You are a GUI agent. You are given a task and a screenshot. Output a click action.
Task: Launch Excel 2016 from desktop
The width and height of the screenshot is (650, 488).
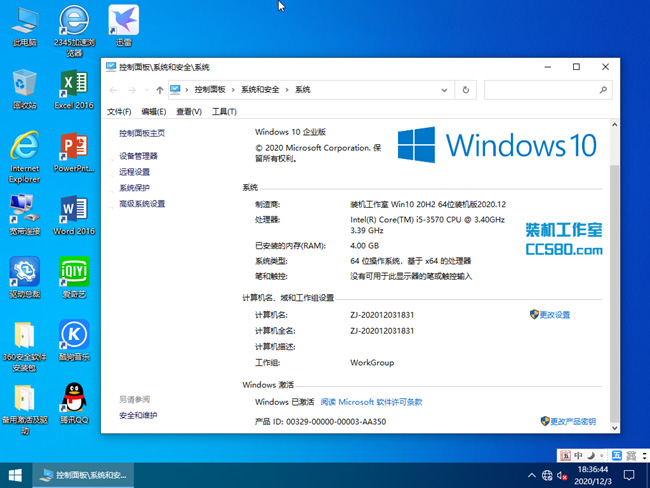74,89
